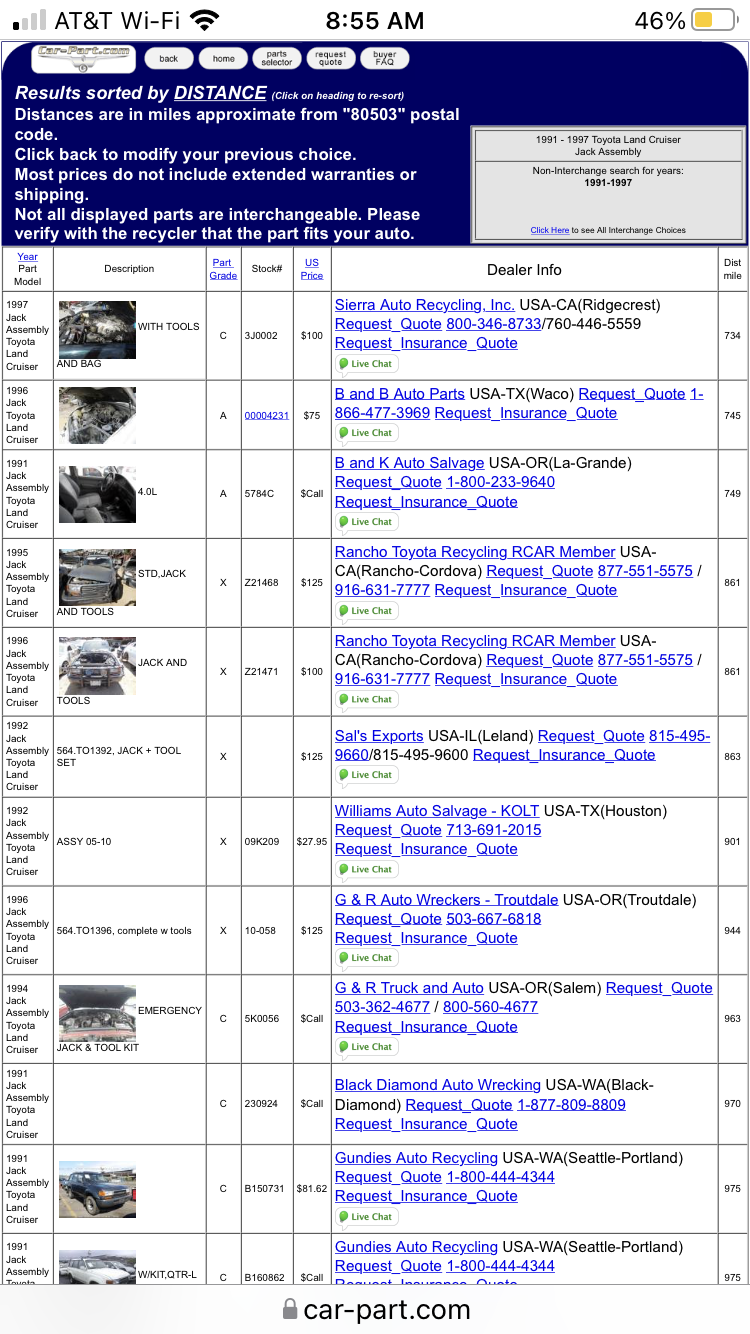Sort by Year column header
This screenshot has width=750, height=1334.
click(x=27, y=257)
